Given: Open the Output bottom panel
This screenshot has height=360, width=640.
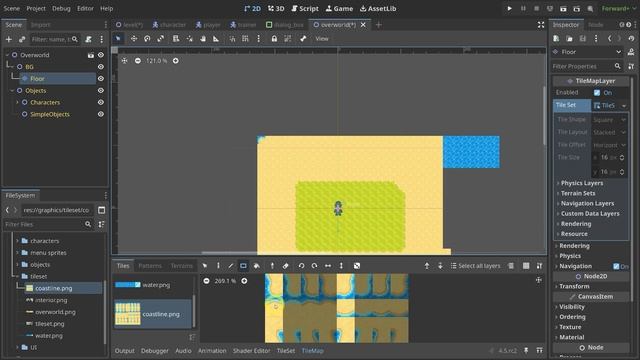Looking at the screenshot, I should 124,351.
